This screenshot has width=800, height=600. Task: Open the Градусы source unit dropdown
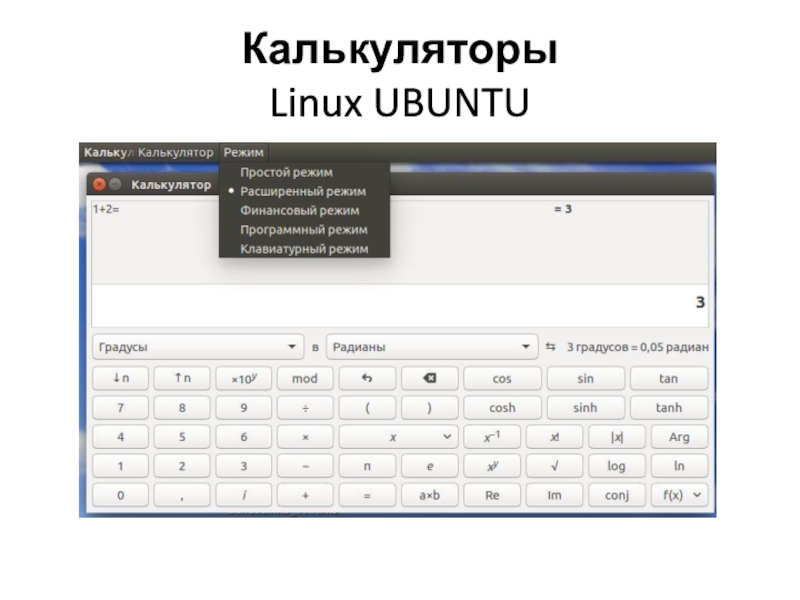(x=198, y=347)
